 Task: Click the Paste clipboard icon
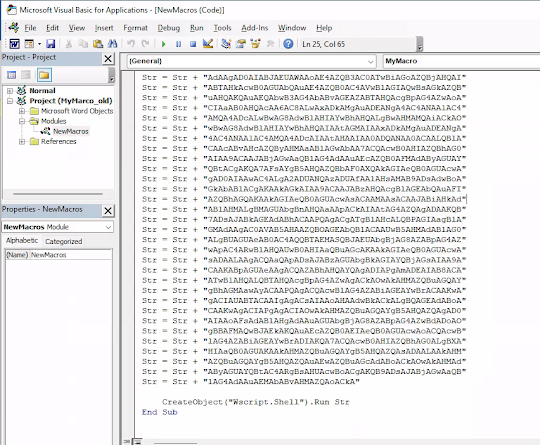coord(98,44)
